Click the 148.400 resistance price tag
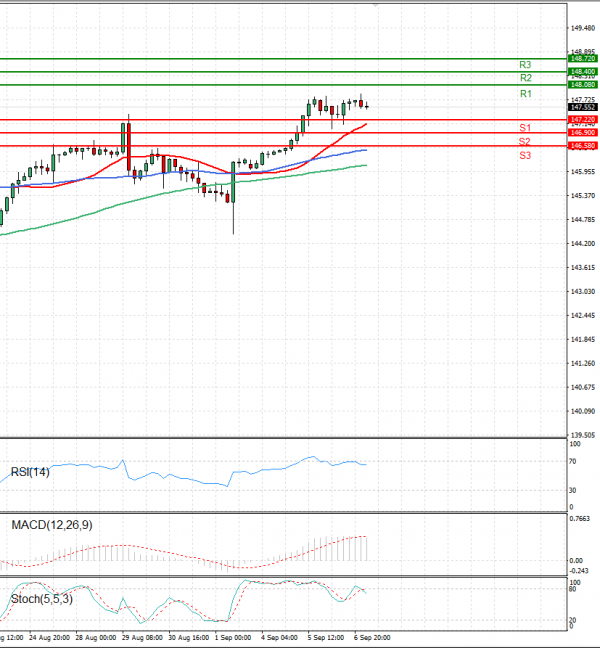 (x=583, y=72)
